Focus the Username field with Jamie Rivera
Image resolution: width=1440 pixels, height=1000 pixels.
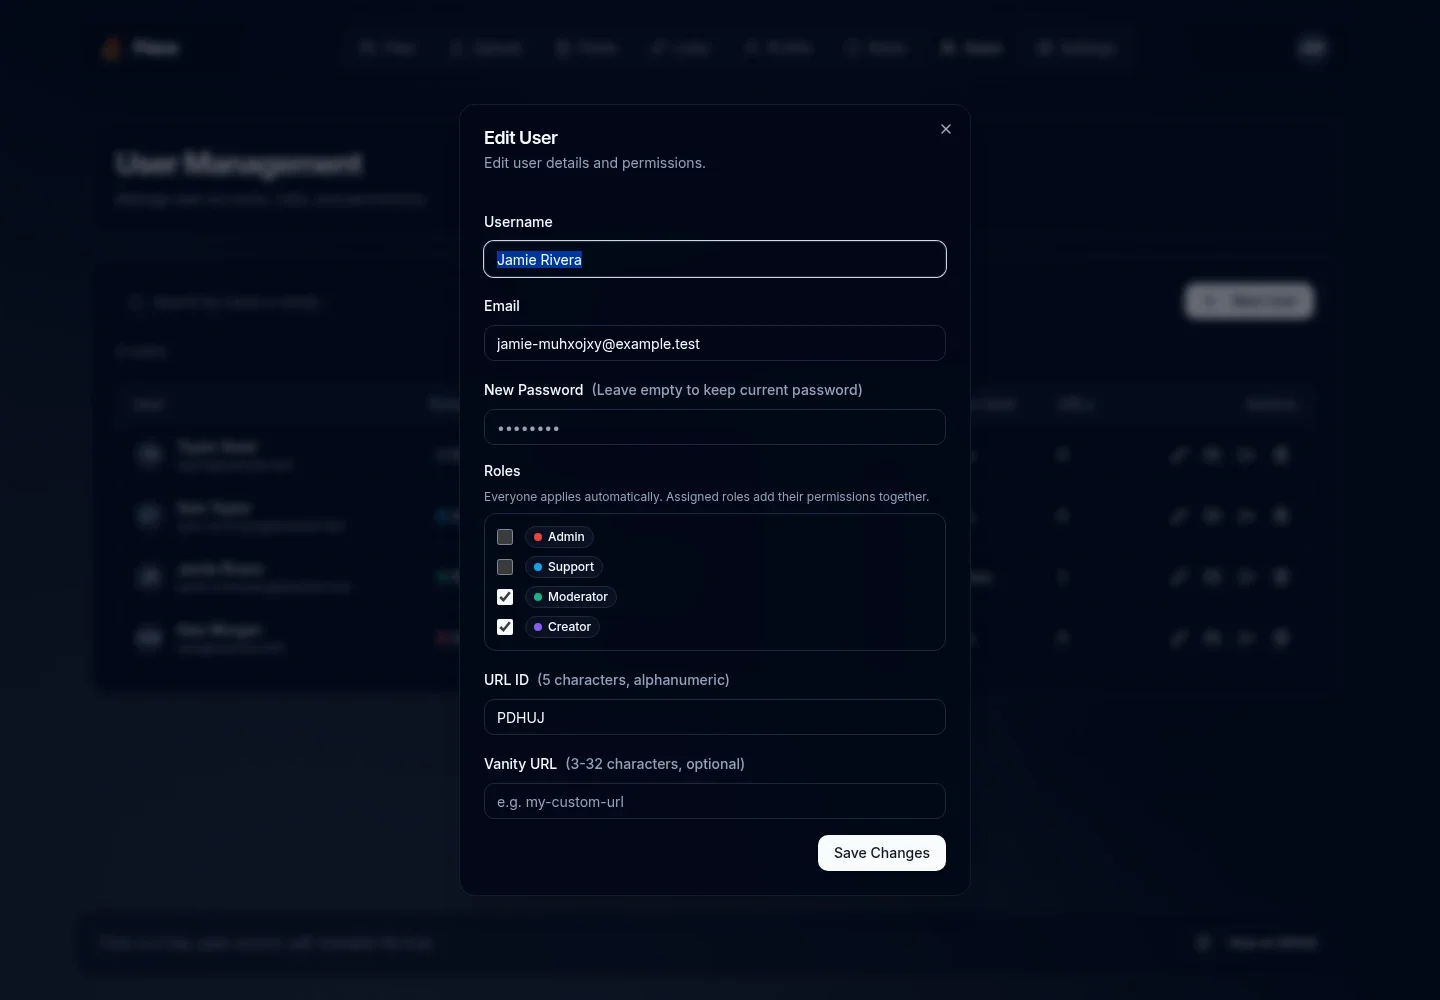[715, 259]
